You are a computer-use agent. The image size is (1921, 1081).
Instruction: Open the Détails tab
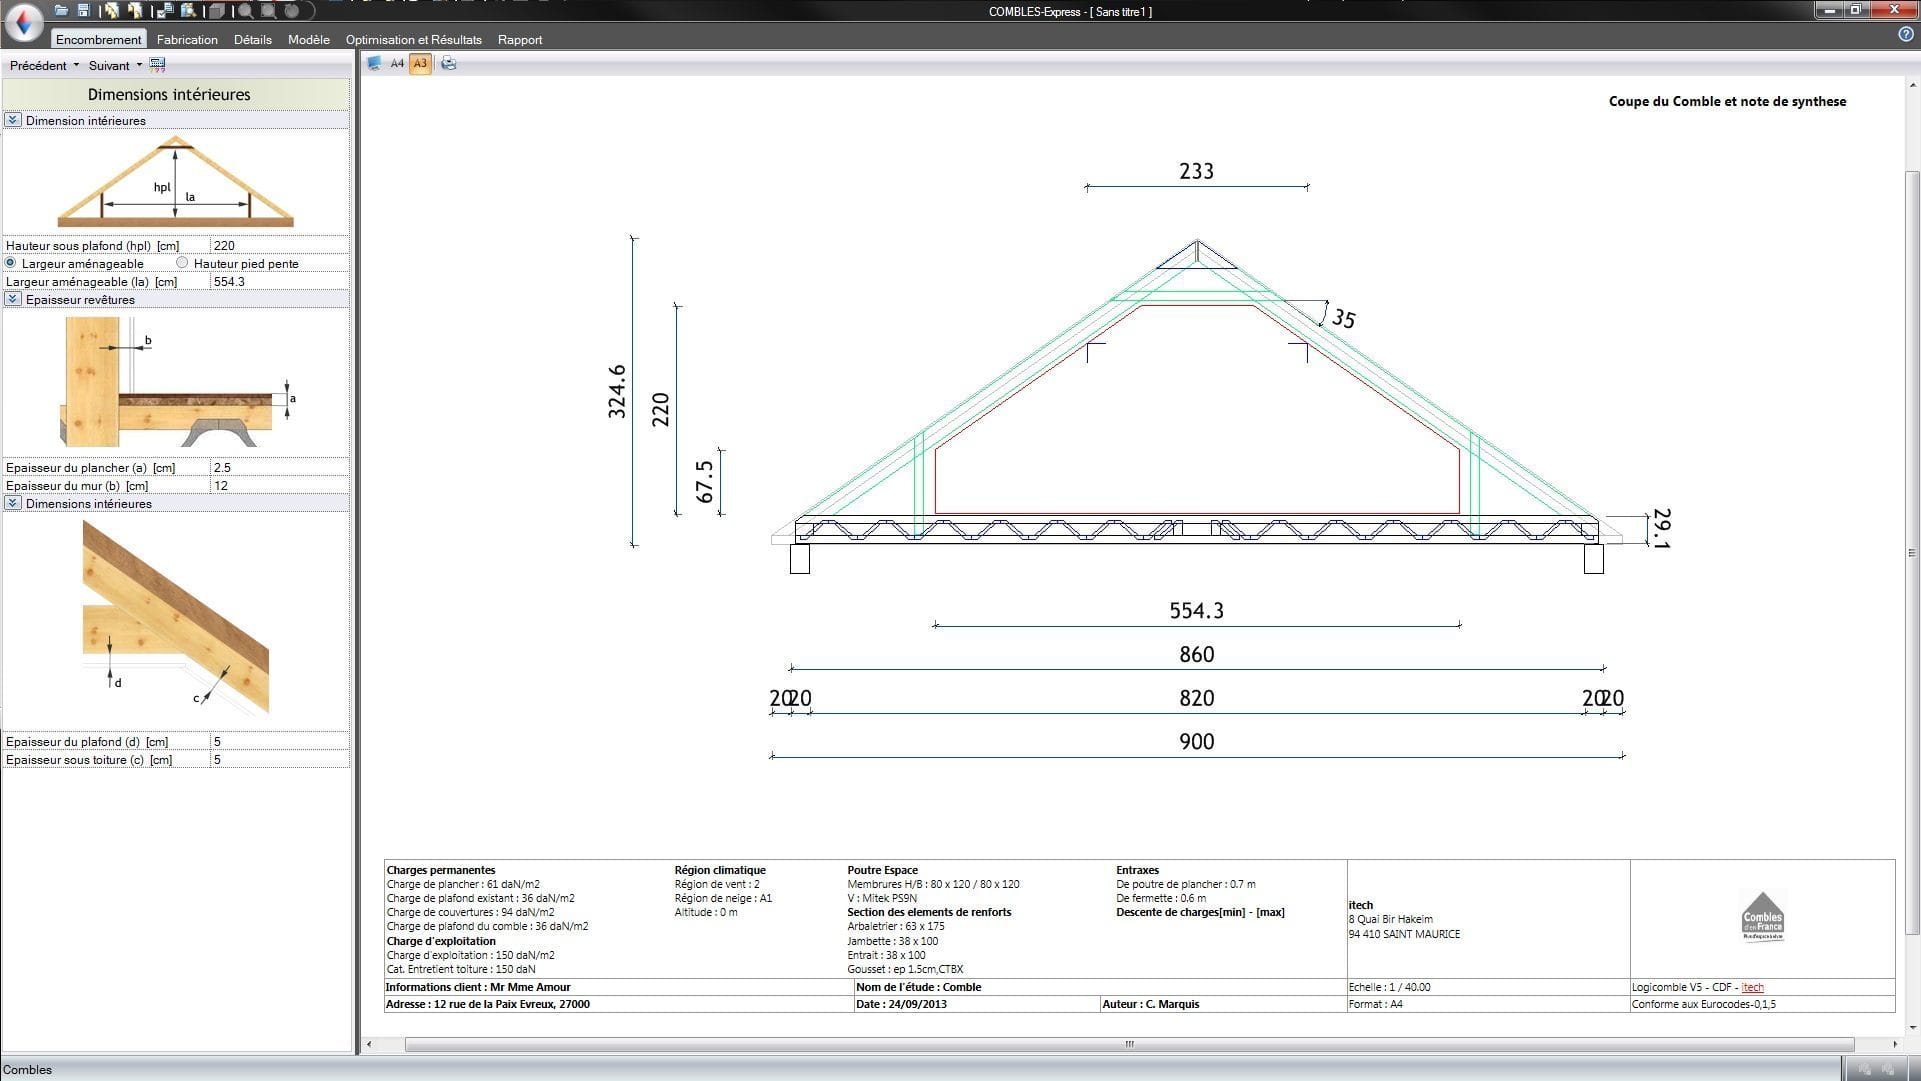253,39
